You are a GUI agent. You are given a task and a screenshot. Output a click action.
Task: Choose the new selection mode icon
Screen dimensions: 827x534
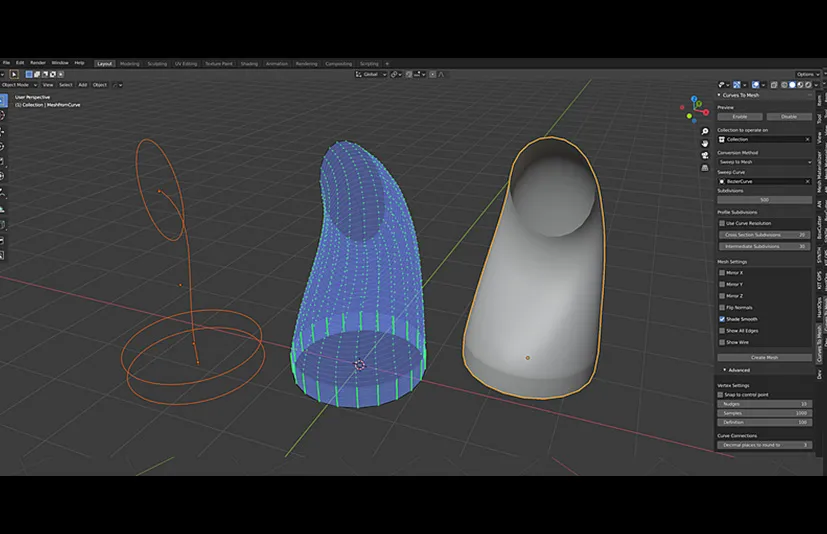click(29, 74)
